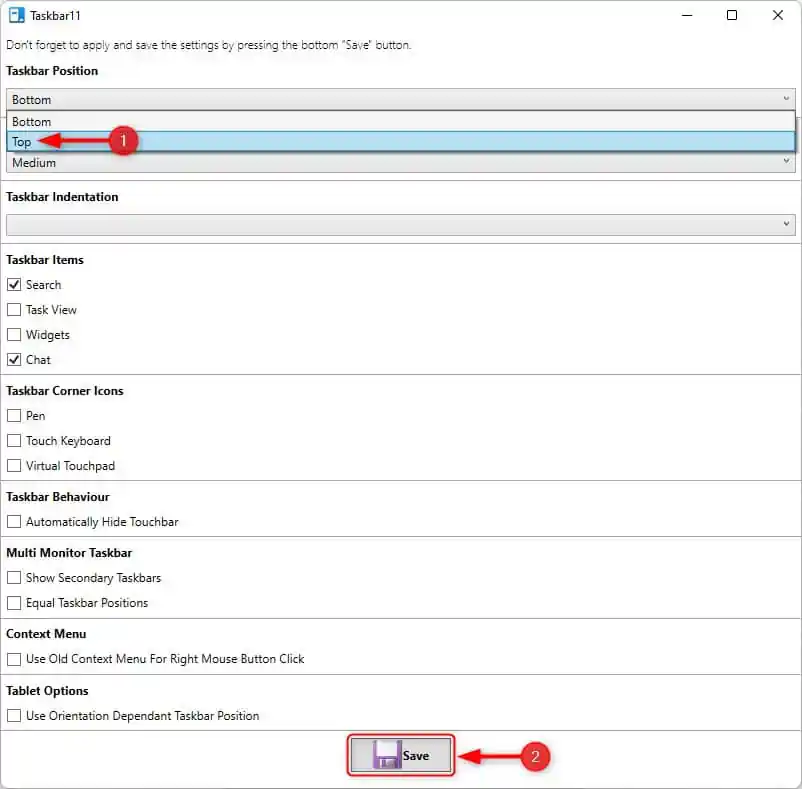The width and height of the screenshot is (802, 789).
Task: Click the save reminder text at top
Action: pyautogui.click(x=208, y=45)
